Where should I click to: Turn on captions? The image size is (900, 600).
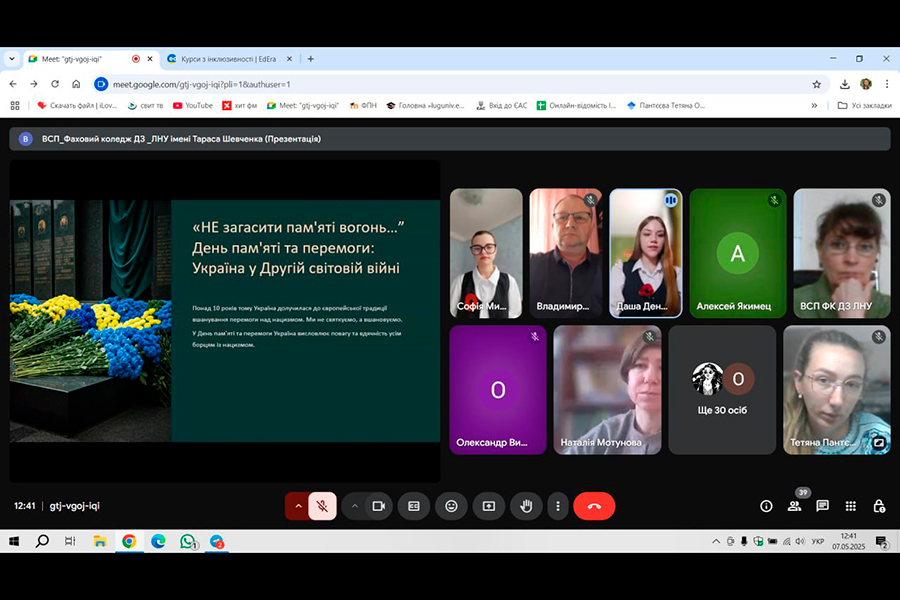[414, 506]
